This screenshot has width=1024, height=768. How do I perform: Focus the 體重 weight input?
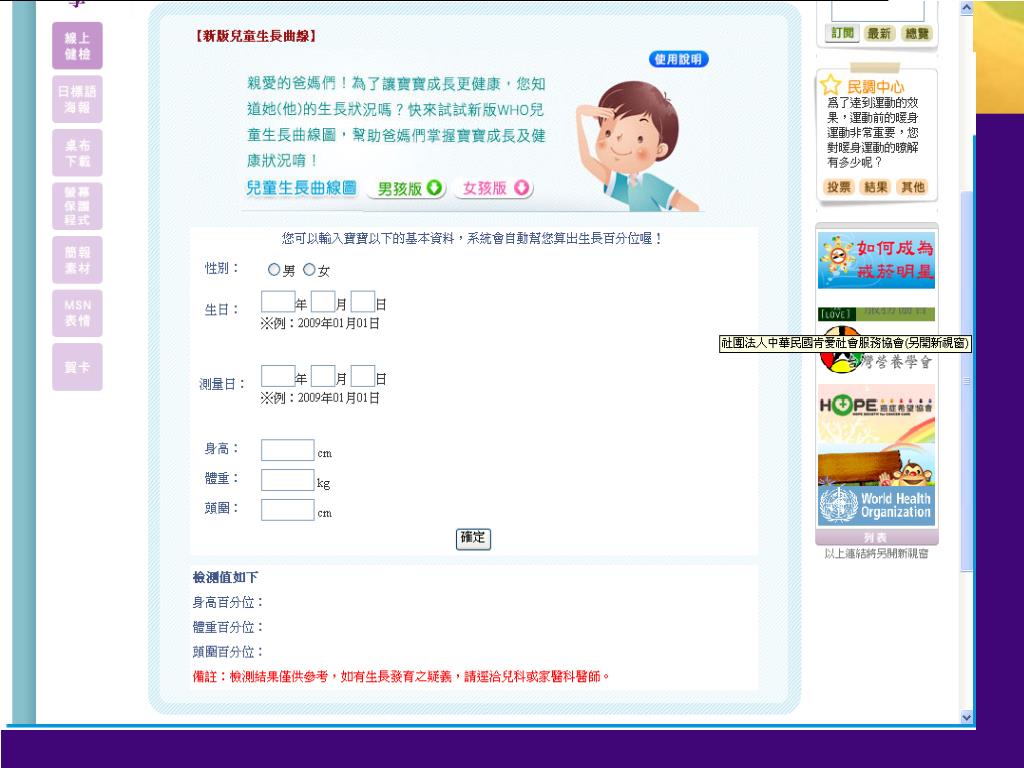click(x=288, y=480)
